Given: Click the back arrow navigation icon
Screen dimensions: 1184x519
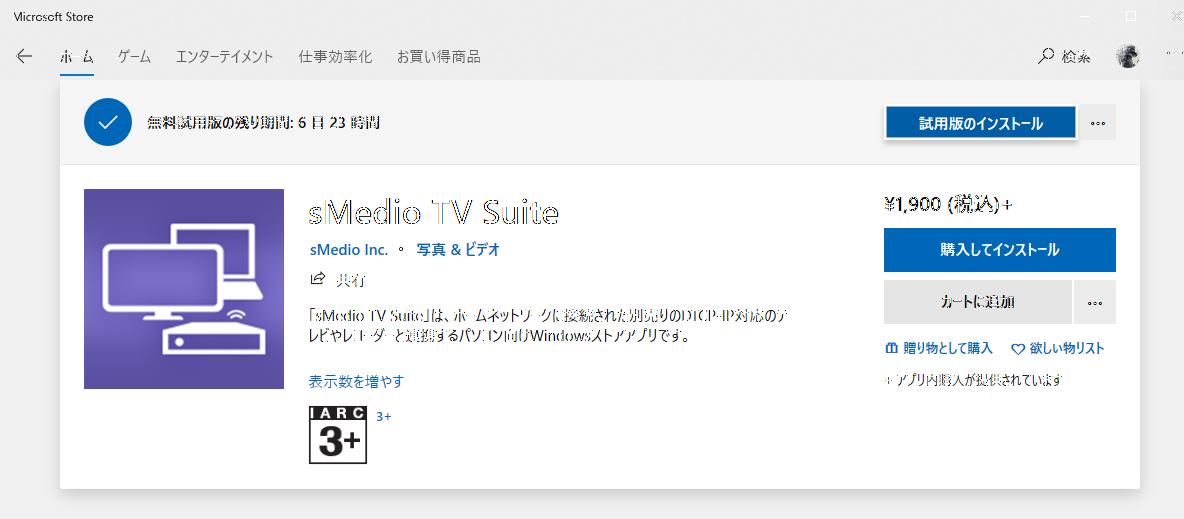Looking at the screenshot, I should click(24, 57).
